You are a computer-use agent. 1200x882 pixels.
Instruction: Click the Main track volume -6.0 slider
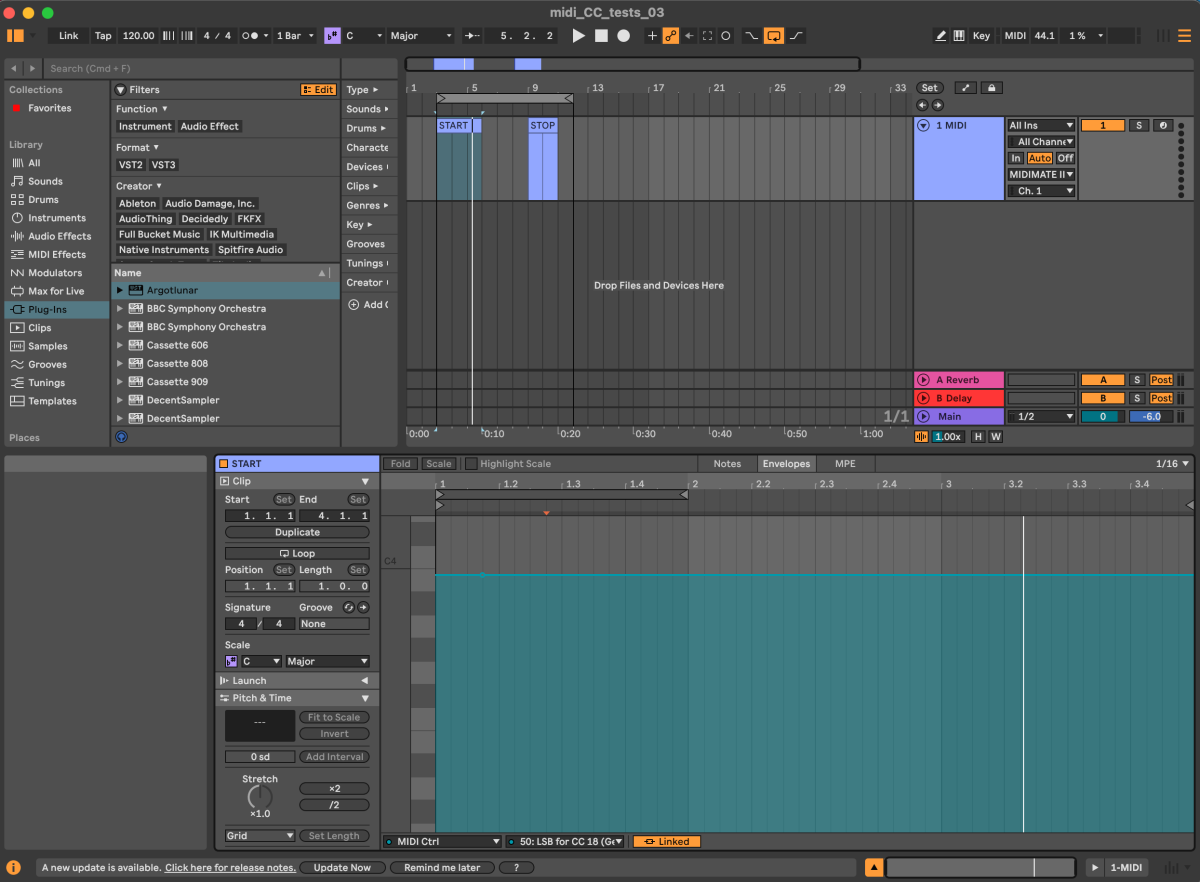click(x=1151, y=416)
